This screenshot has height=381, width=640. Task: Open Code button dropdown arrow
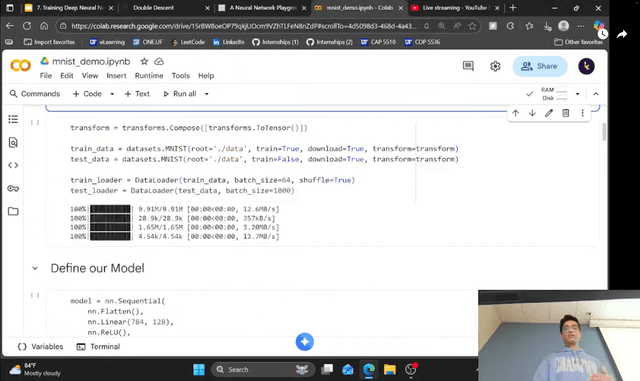coord(112,94)
